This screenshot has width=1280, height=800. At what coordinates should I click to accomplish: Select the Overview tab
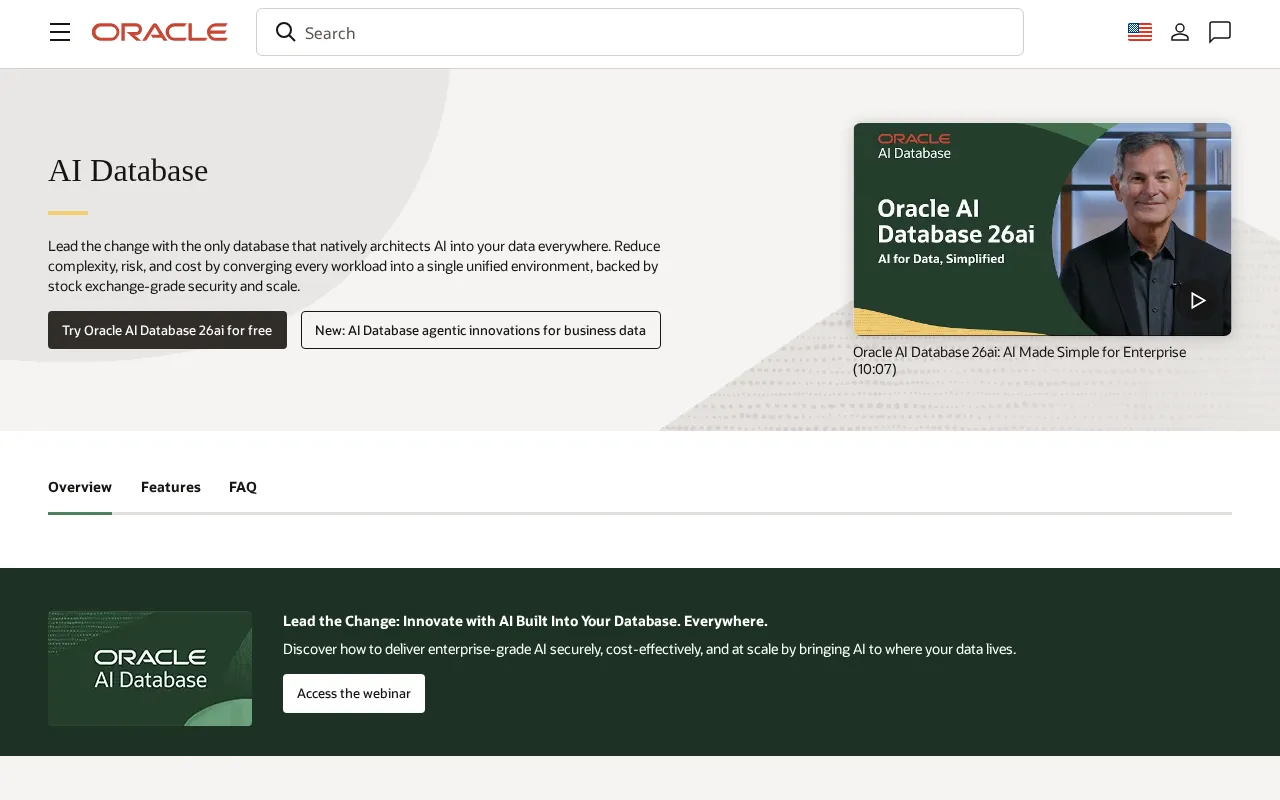80,487
